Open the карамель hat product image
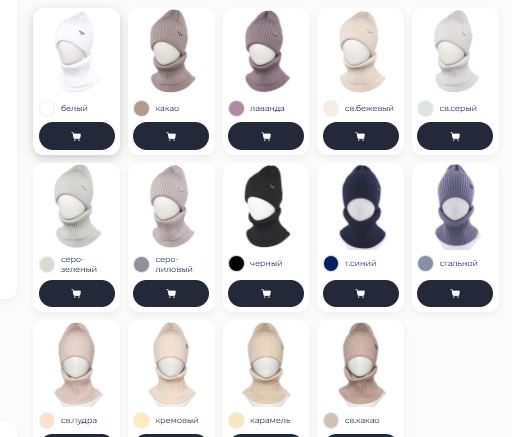This screenshot has width=512, height=437. click(266, 364)
